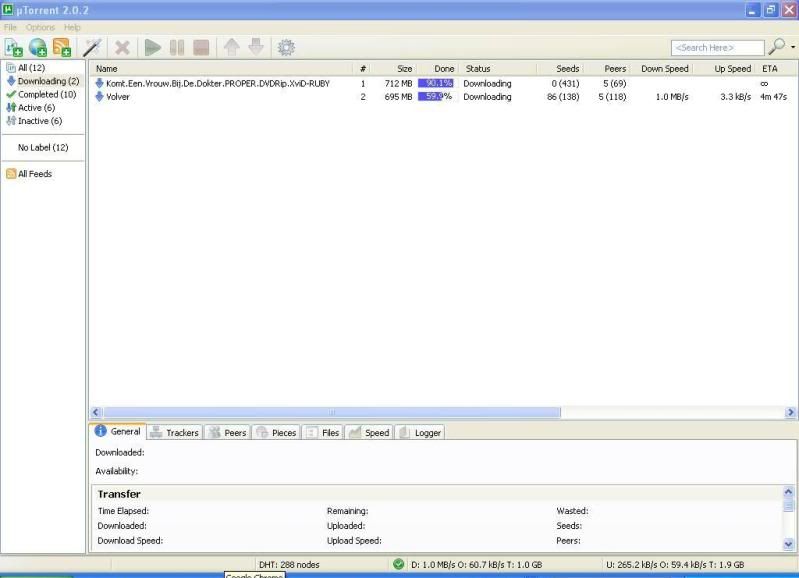Click the 1.0 MB/s down speed cell
The width and height of the screenshot is (799, 578).
[672, 97]
